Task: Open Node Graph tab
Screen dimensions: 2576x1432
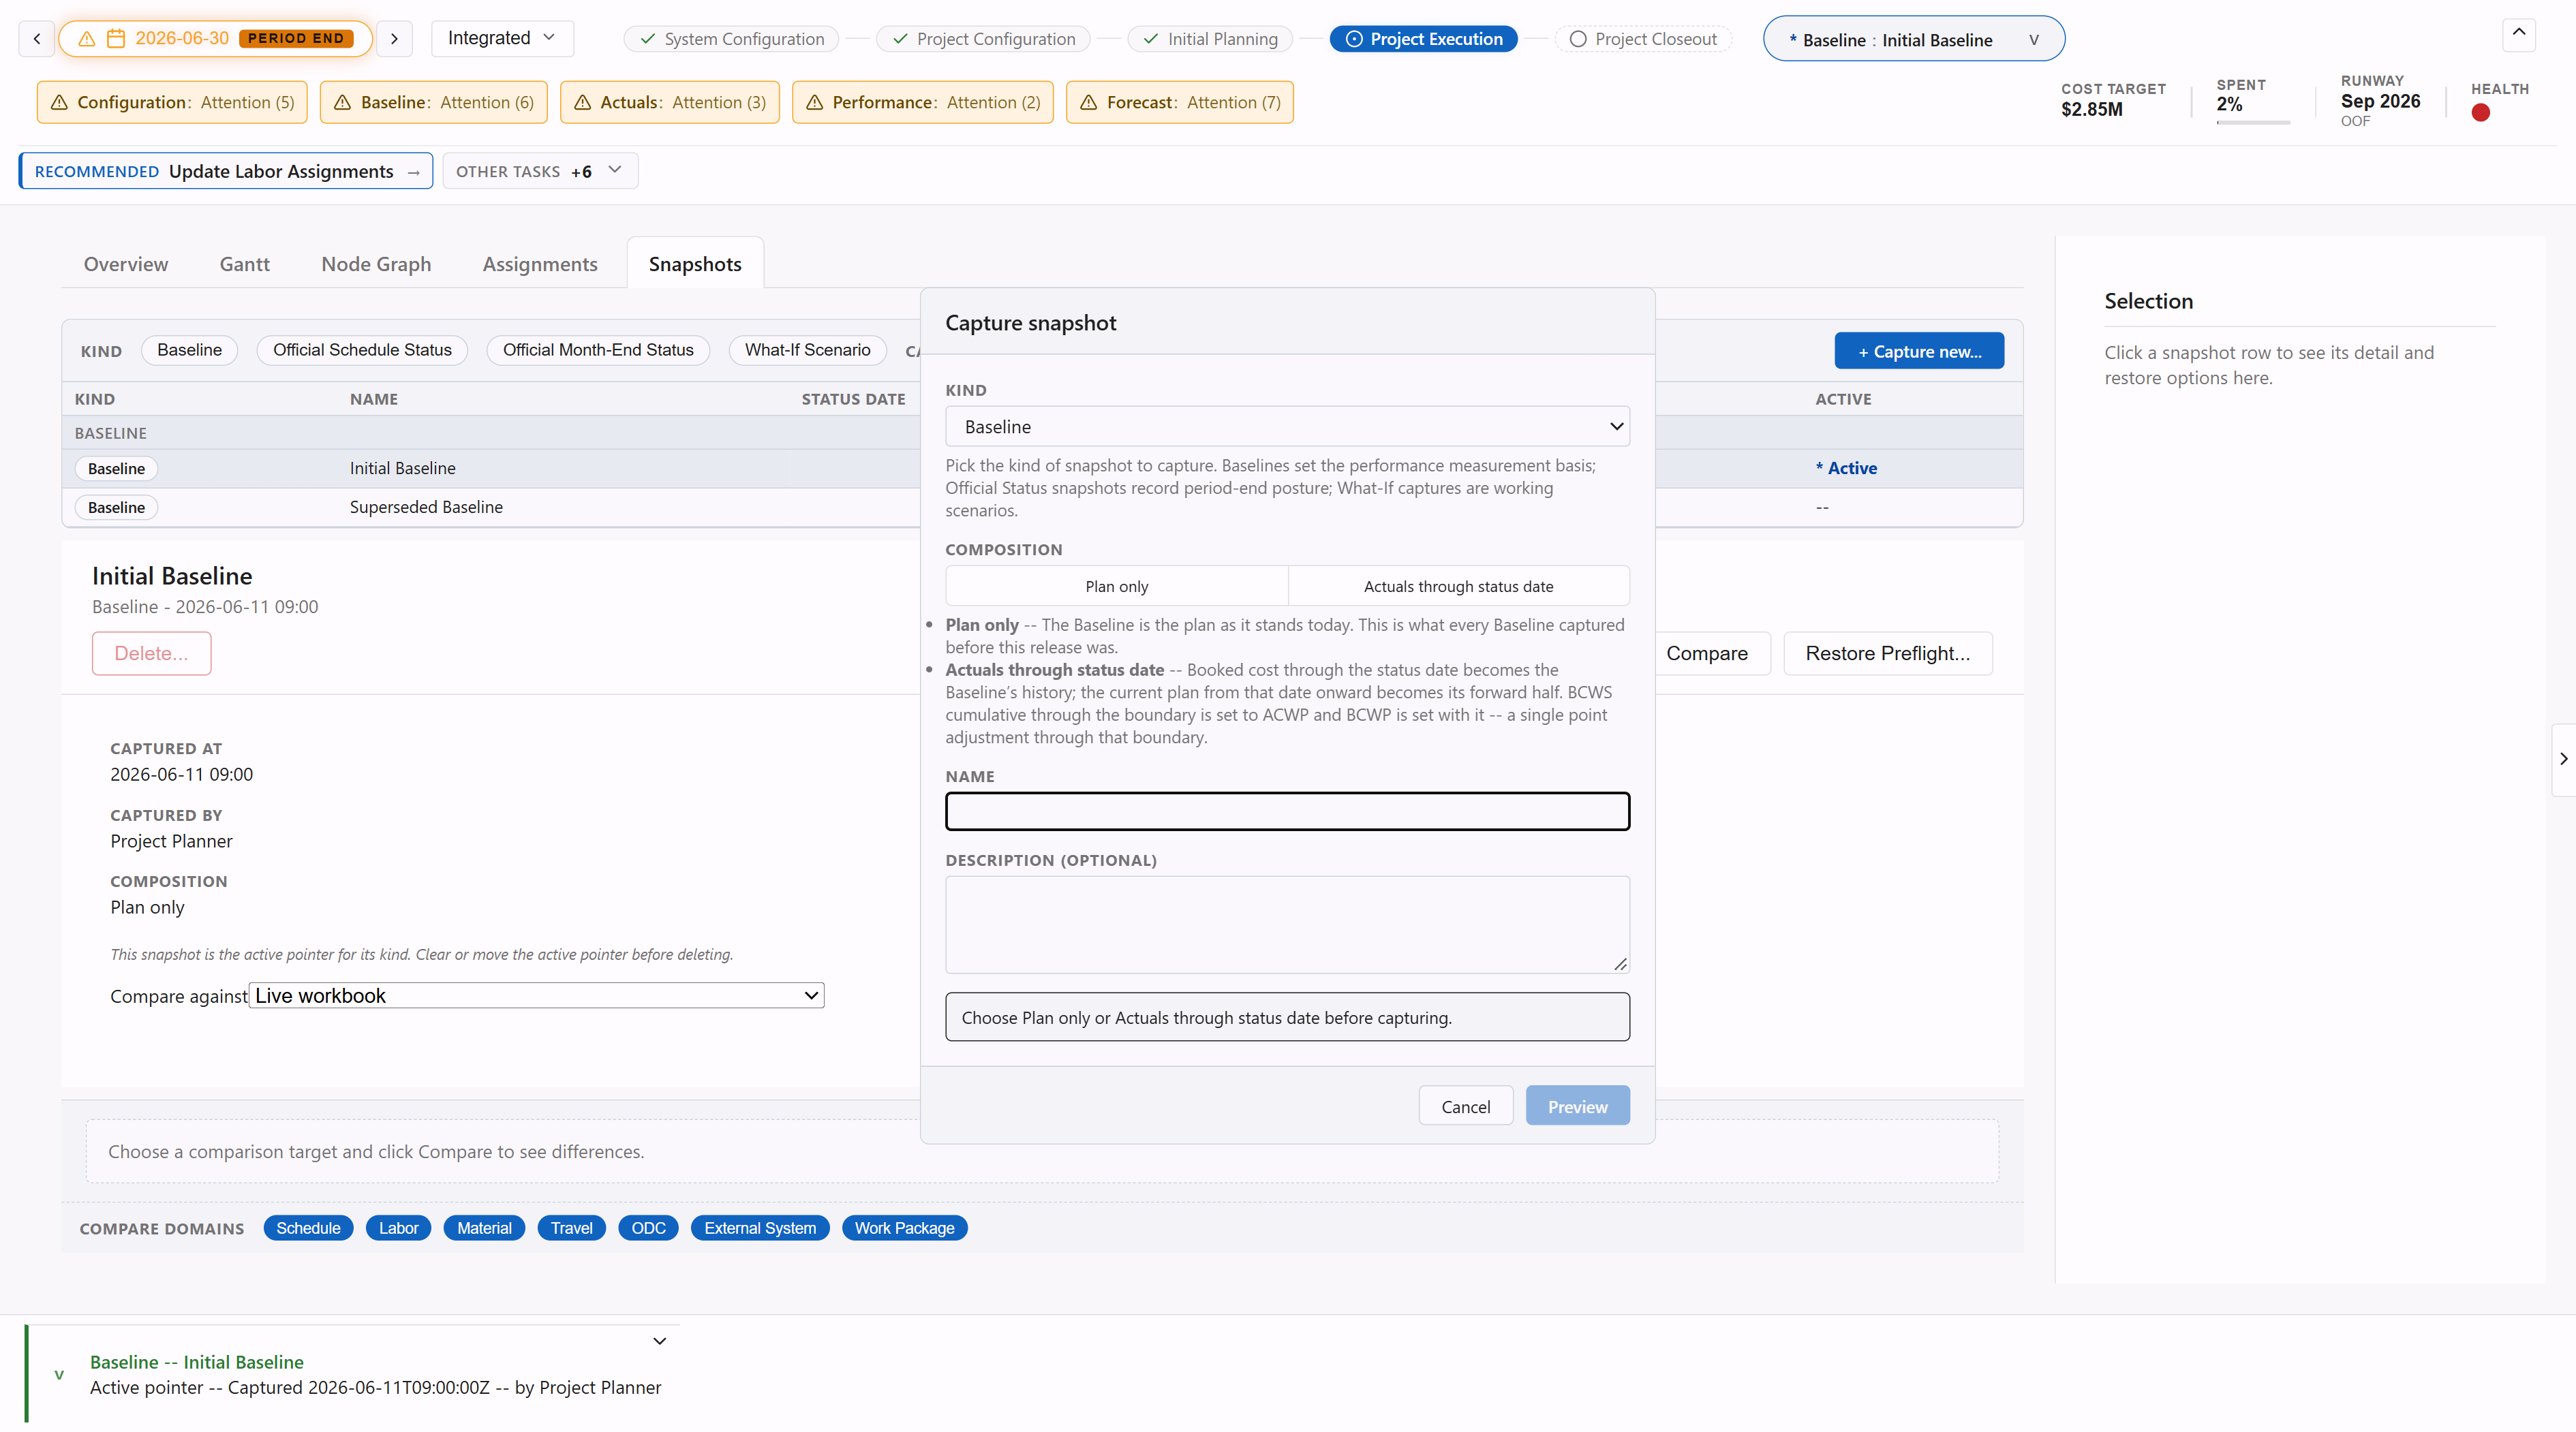Action: coord(376,264)
